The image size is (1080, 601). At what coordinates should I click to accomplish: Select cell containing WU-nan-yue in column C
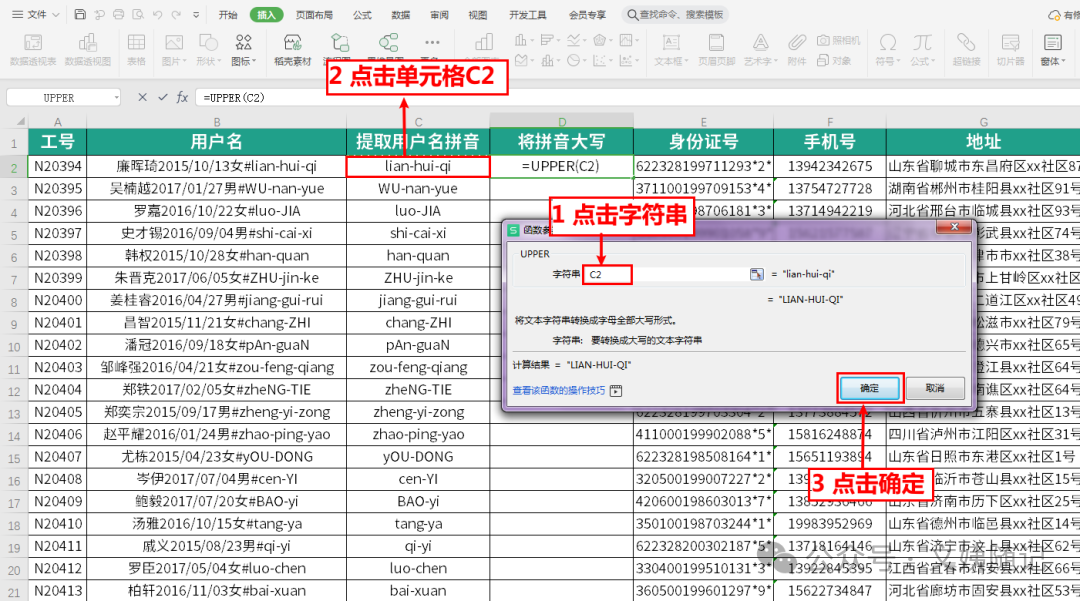(x=418, y=189)
